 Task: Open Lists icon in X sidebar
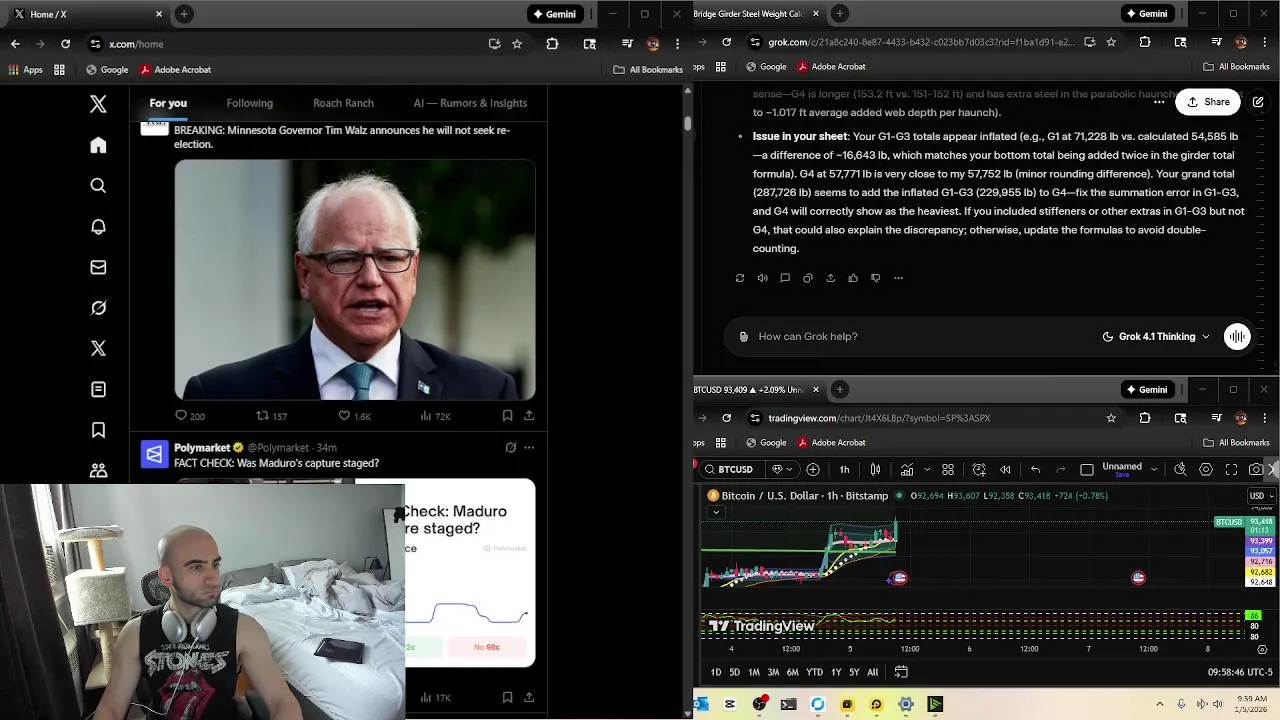tap(98, 389)
